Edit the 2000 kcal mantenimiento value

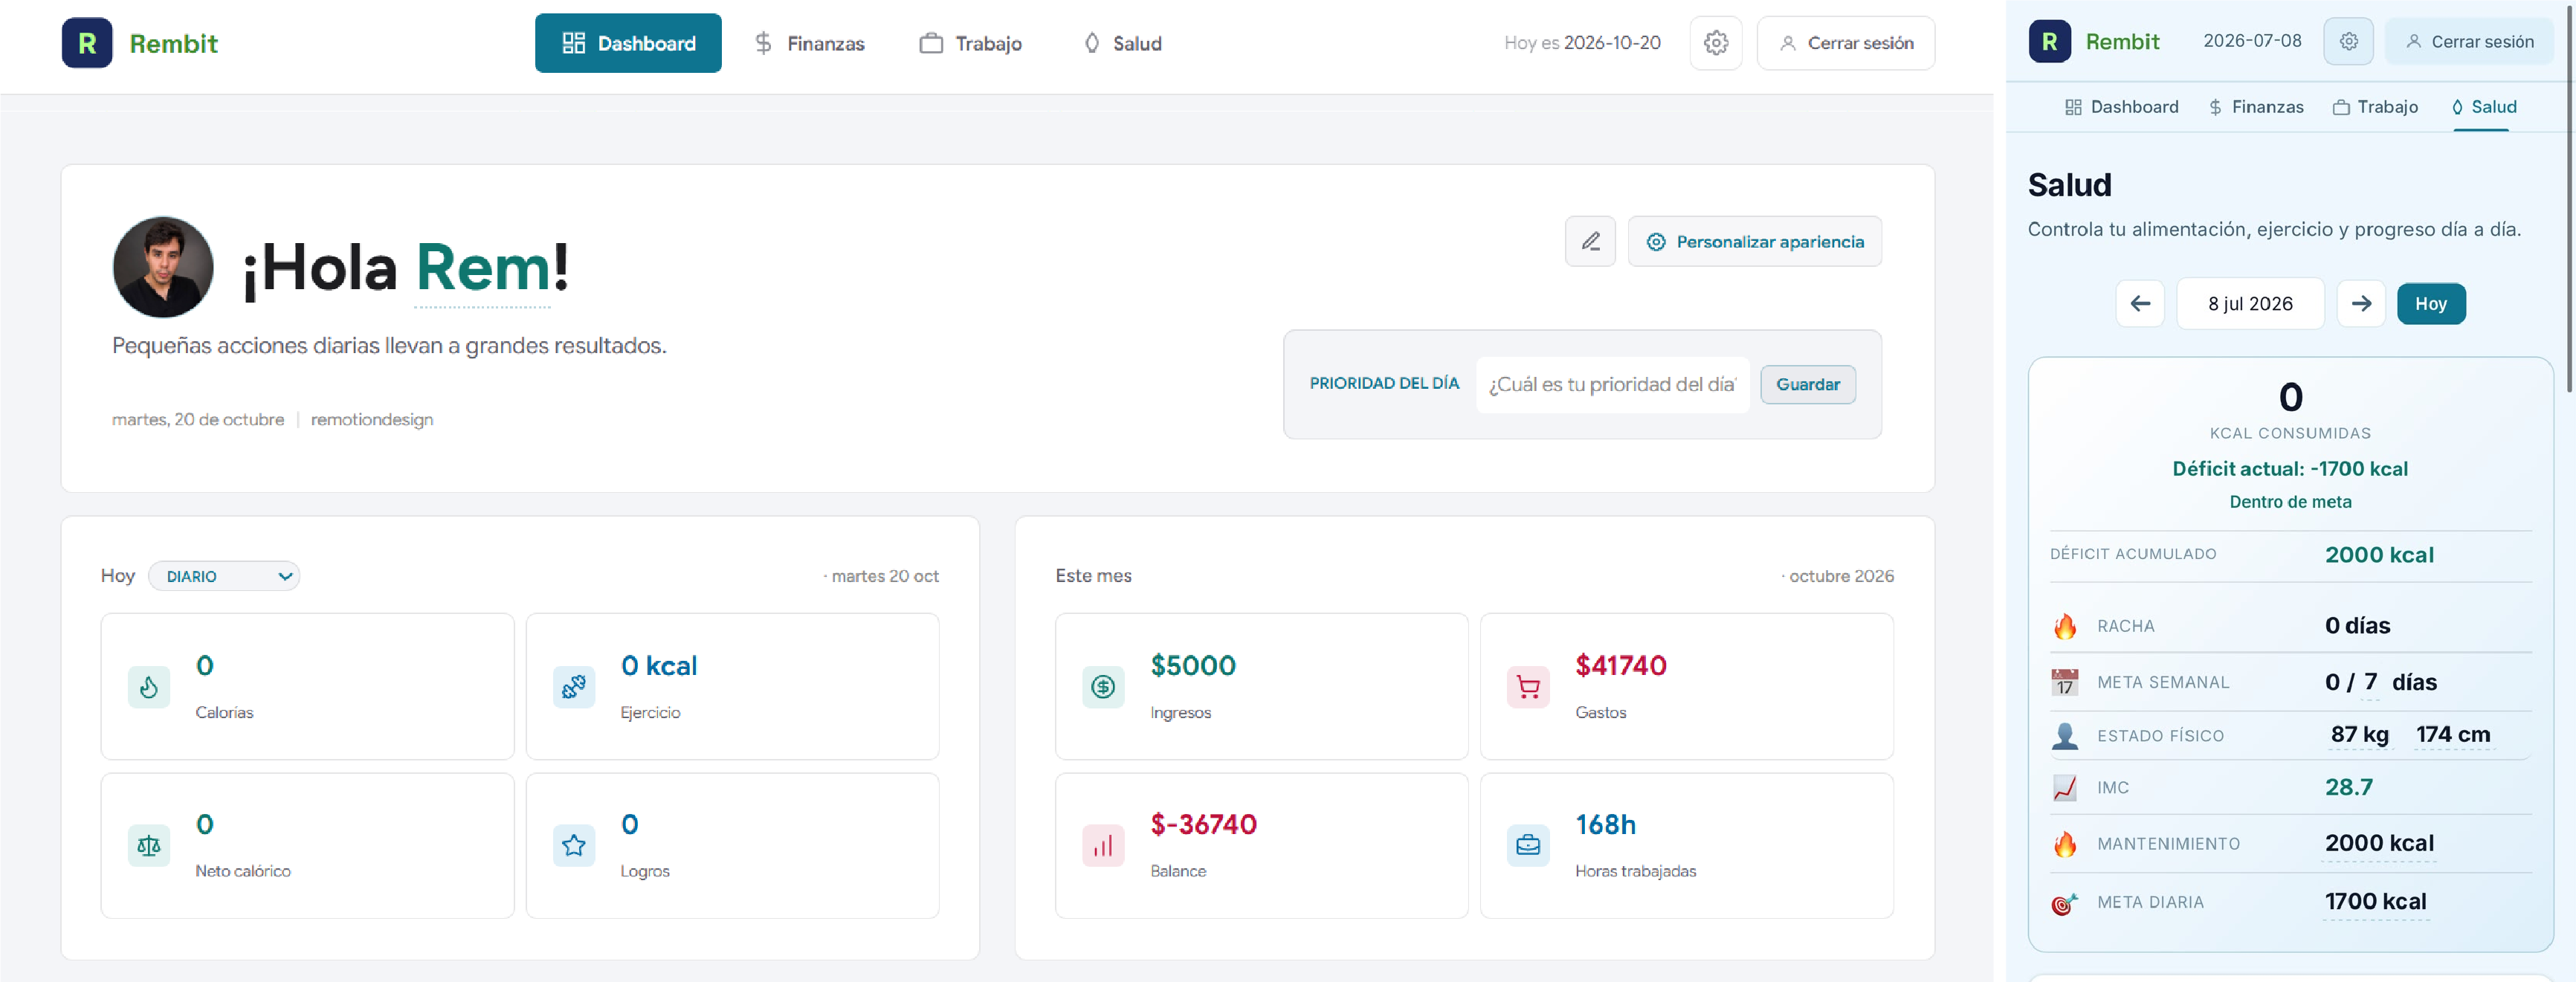click(x=2379, y=844)
